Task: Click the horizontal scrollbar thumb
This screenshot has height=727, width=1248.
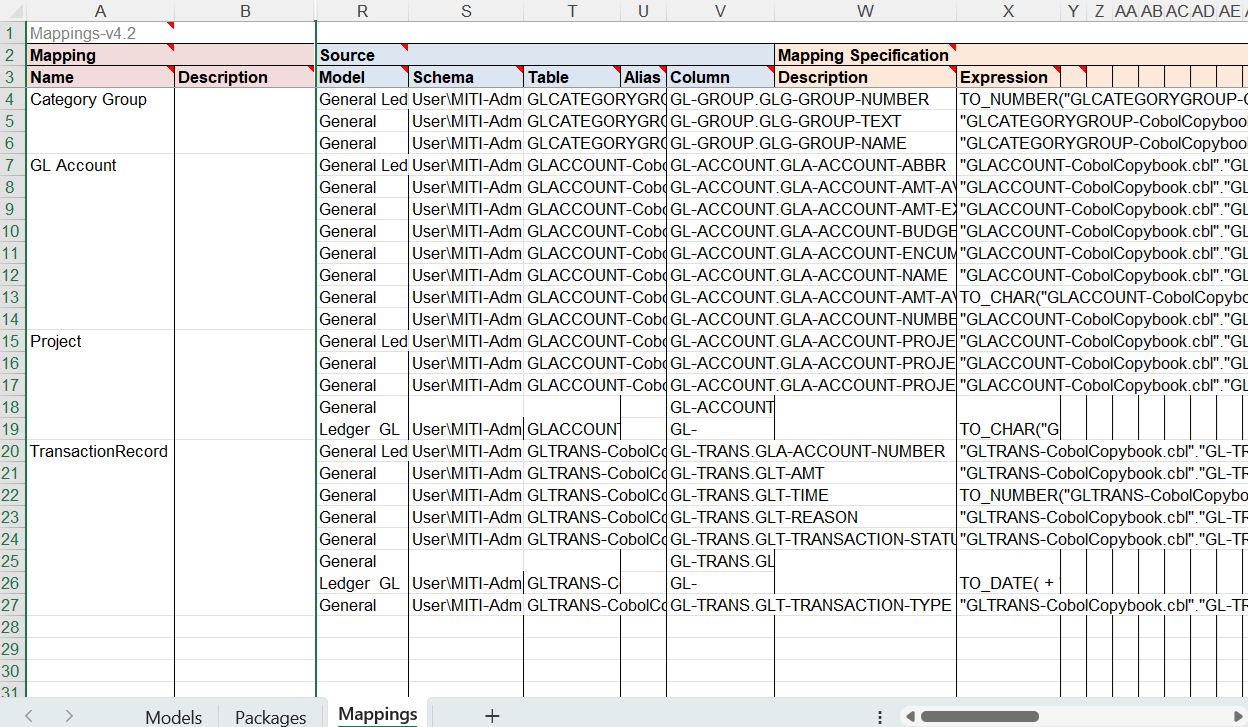Action: (x=980, y=717)
